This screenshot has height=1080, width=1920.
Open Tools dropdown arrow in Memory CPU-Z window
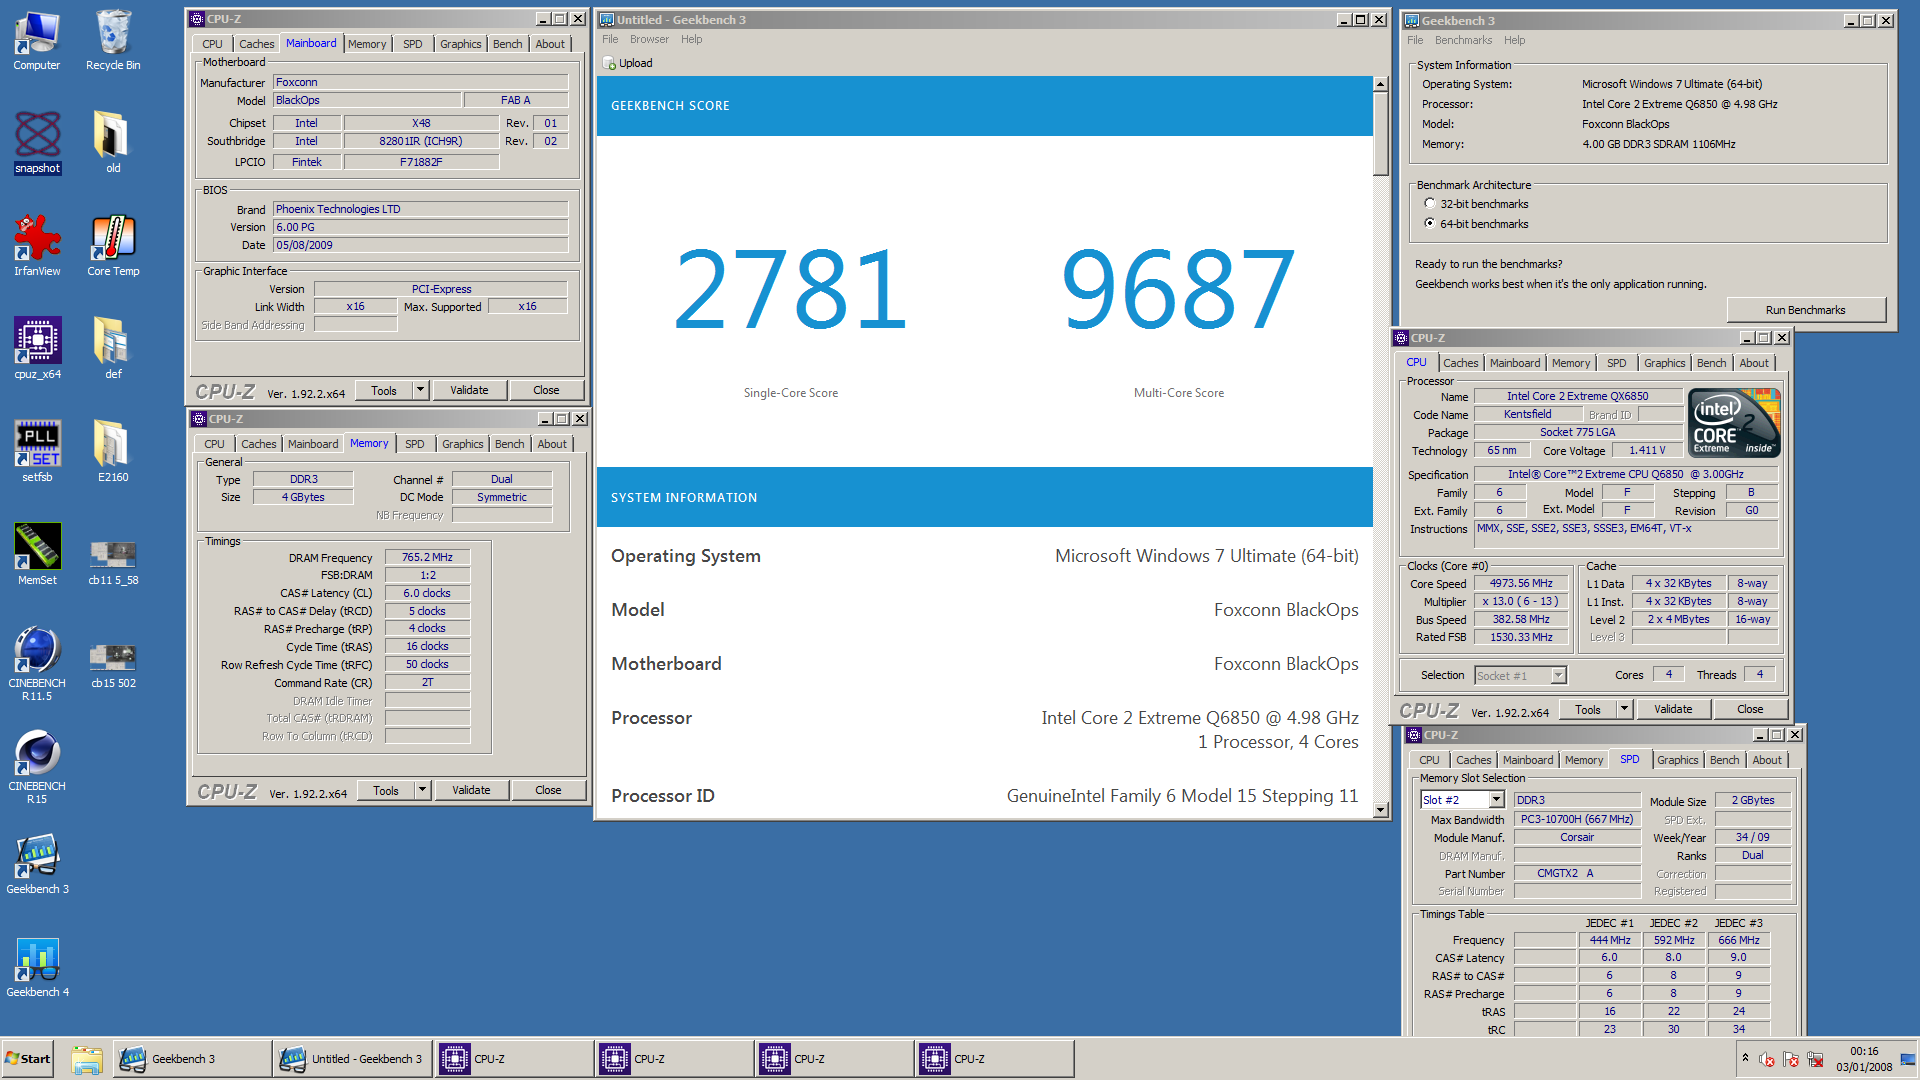tap(423, 790)
